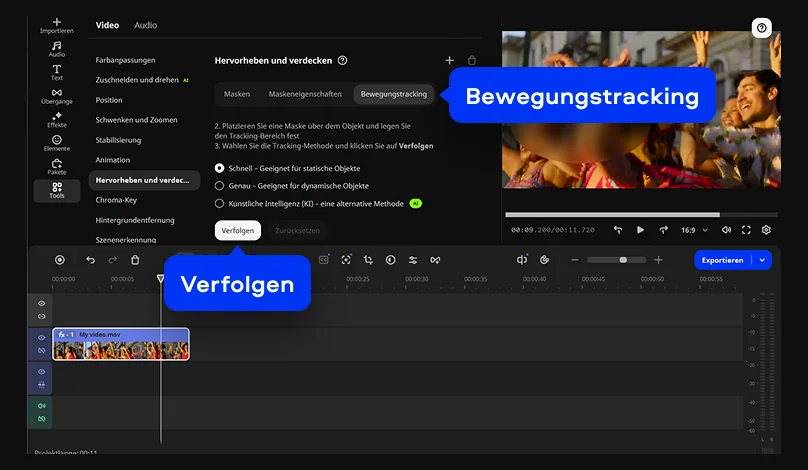Open the Stabilisierung tool
Image resolution: width=808 pixels, height=470 pixels.
click(118, 140)
